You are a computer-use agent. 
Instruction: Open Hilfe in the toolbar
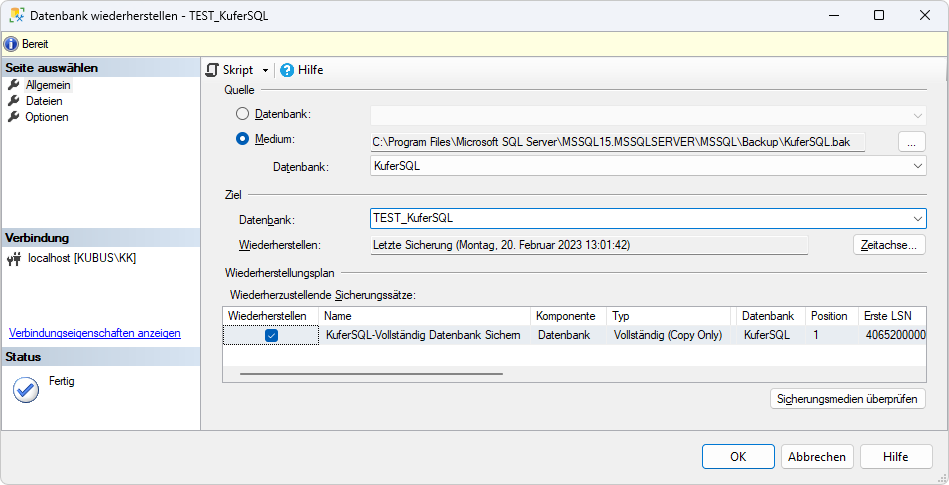click(302, 70)
